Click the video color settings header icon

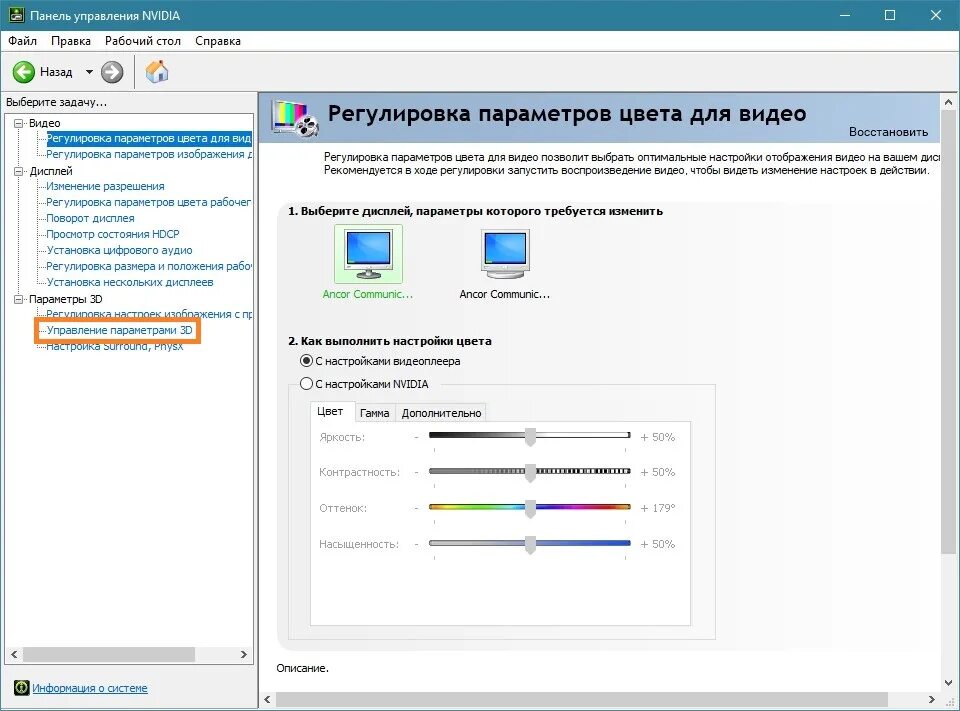point(295,117)
